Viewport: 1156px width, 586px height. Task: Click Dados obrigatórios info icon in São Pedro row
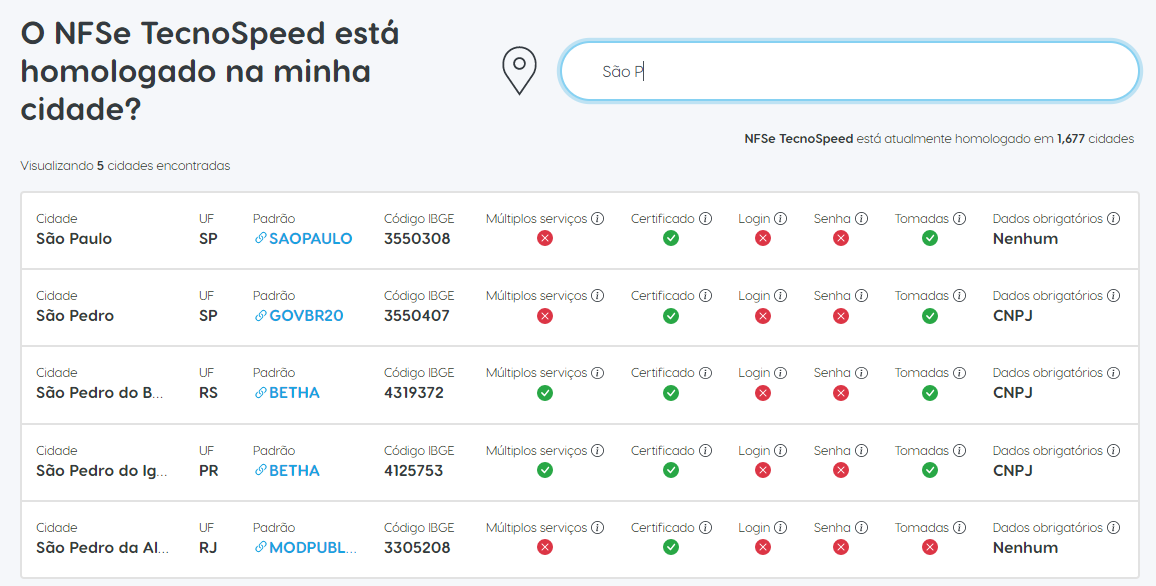[x=1113, y=296]
